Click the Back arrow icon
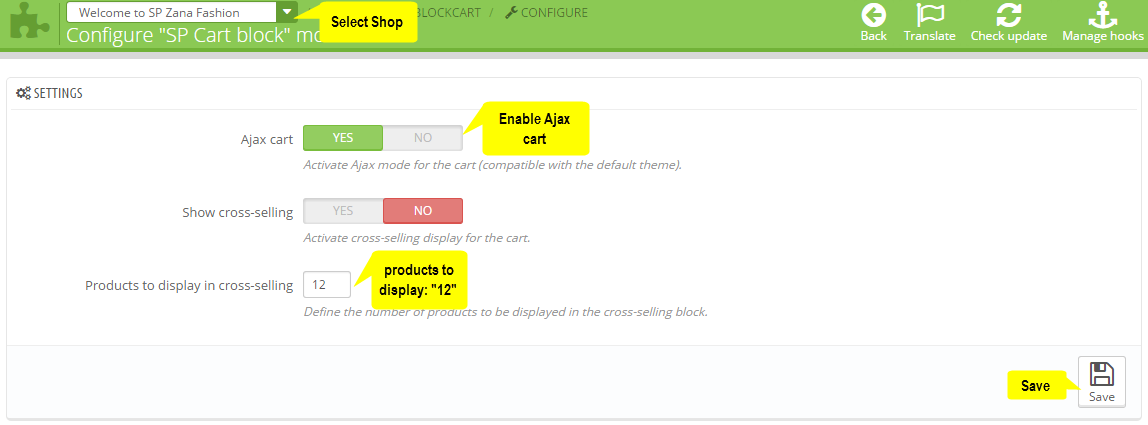The image size is (1148, 425). point(873,15)
